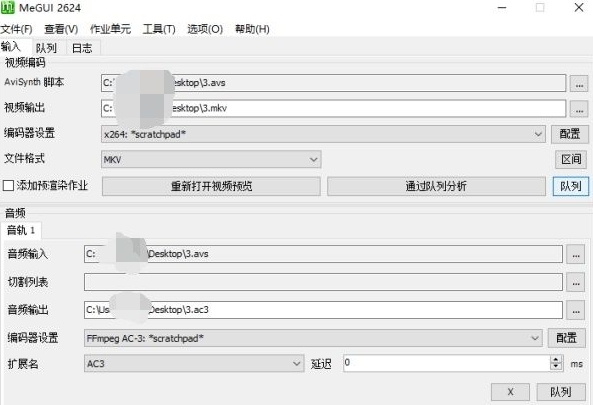
Task: Click 通过队列分析 button
Action: (x=436, y=186)
